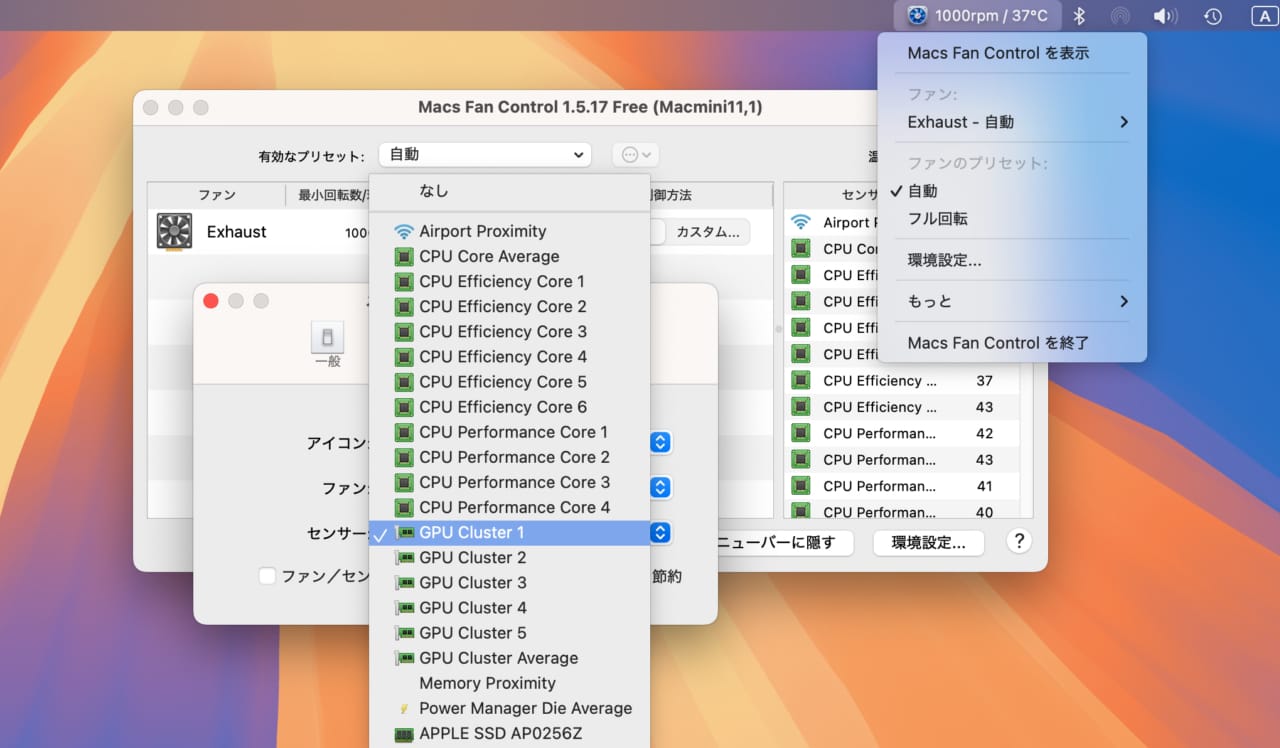Click the chip icon next to CPU Core Average
Screen dimensions: 1280x748
coord(404,256)
